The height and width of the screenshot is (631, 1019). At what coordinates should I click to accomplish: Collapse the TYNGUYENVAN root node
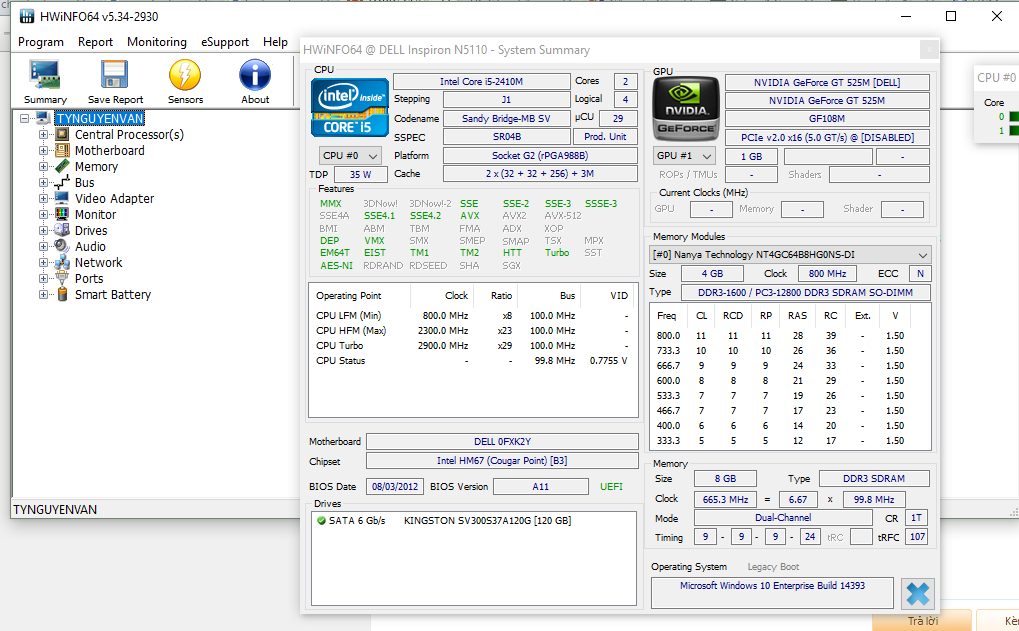[24, 118]
